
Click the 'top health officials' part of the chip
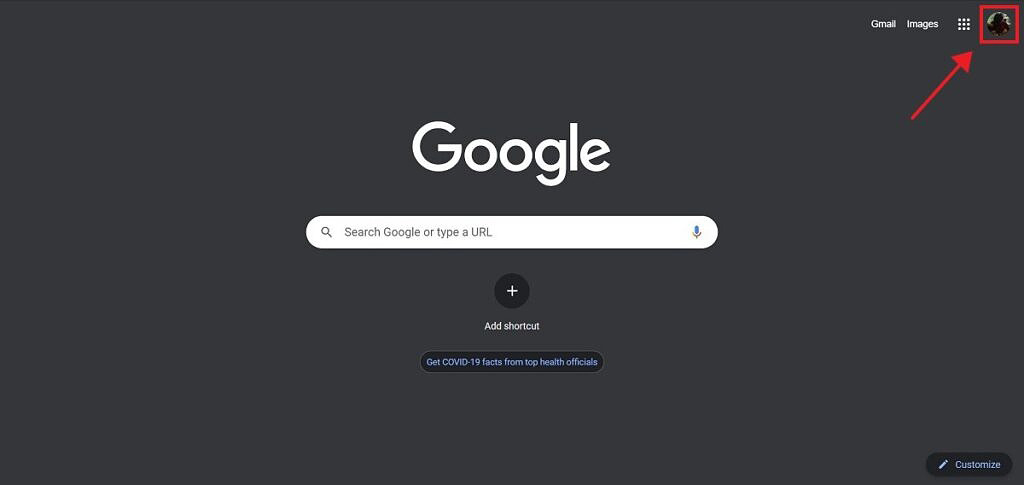pyautogui.click(x=561, y=362)
